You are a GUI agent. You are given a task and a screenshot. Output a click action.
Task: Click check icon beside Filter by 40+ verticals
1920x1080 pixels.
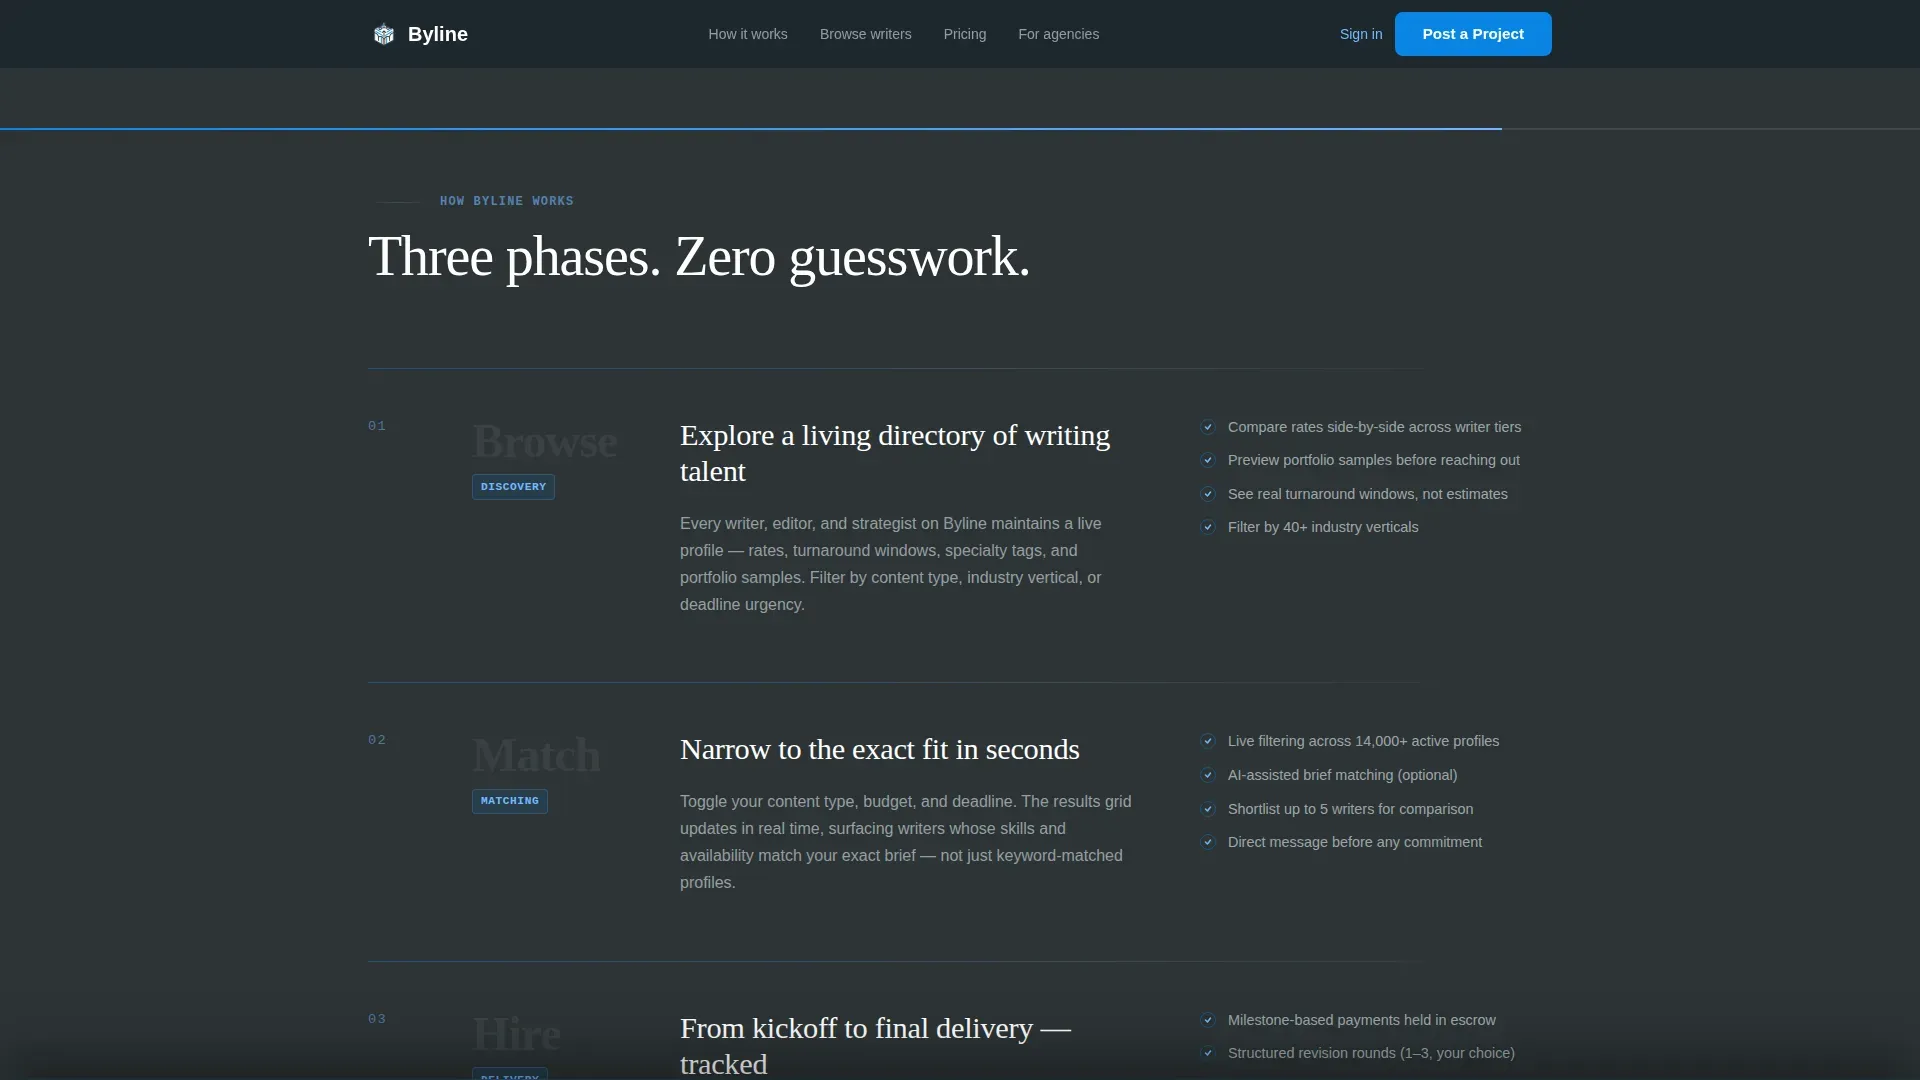(x=1208, y=527)
